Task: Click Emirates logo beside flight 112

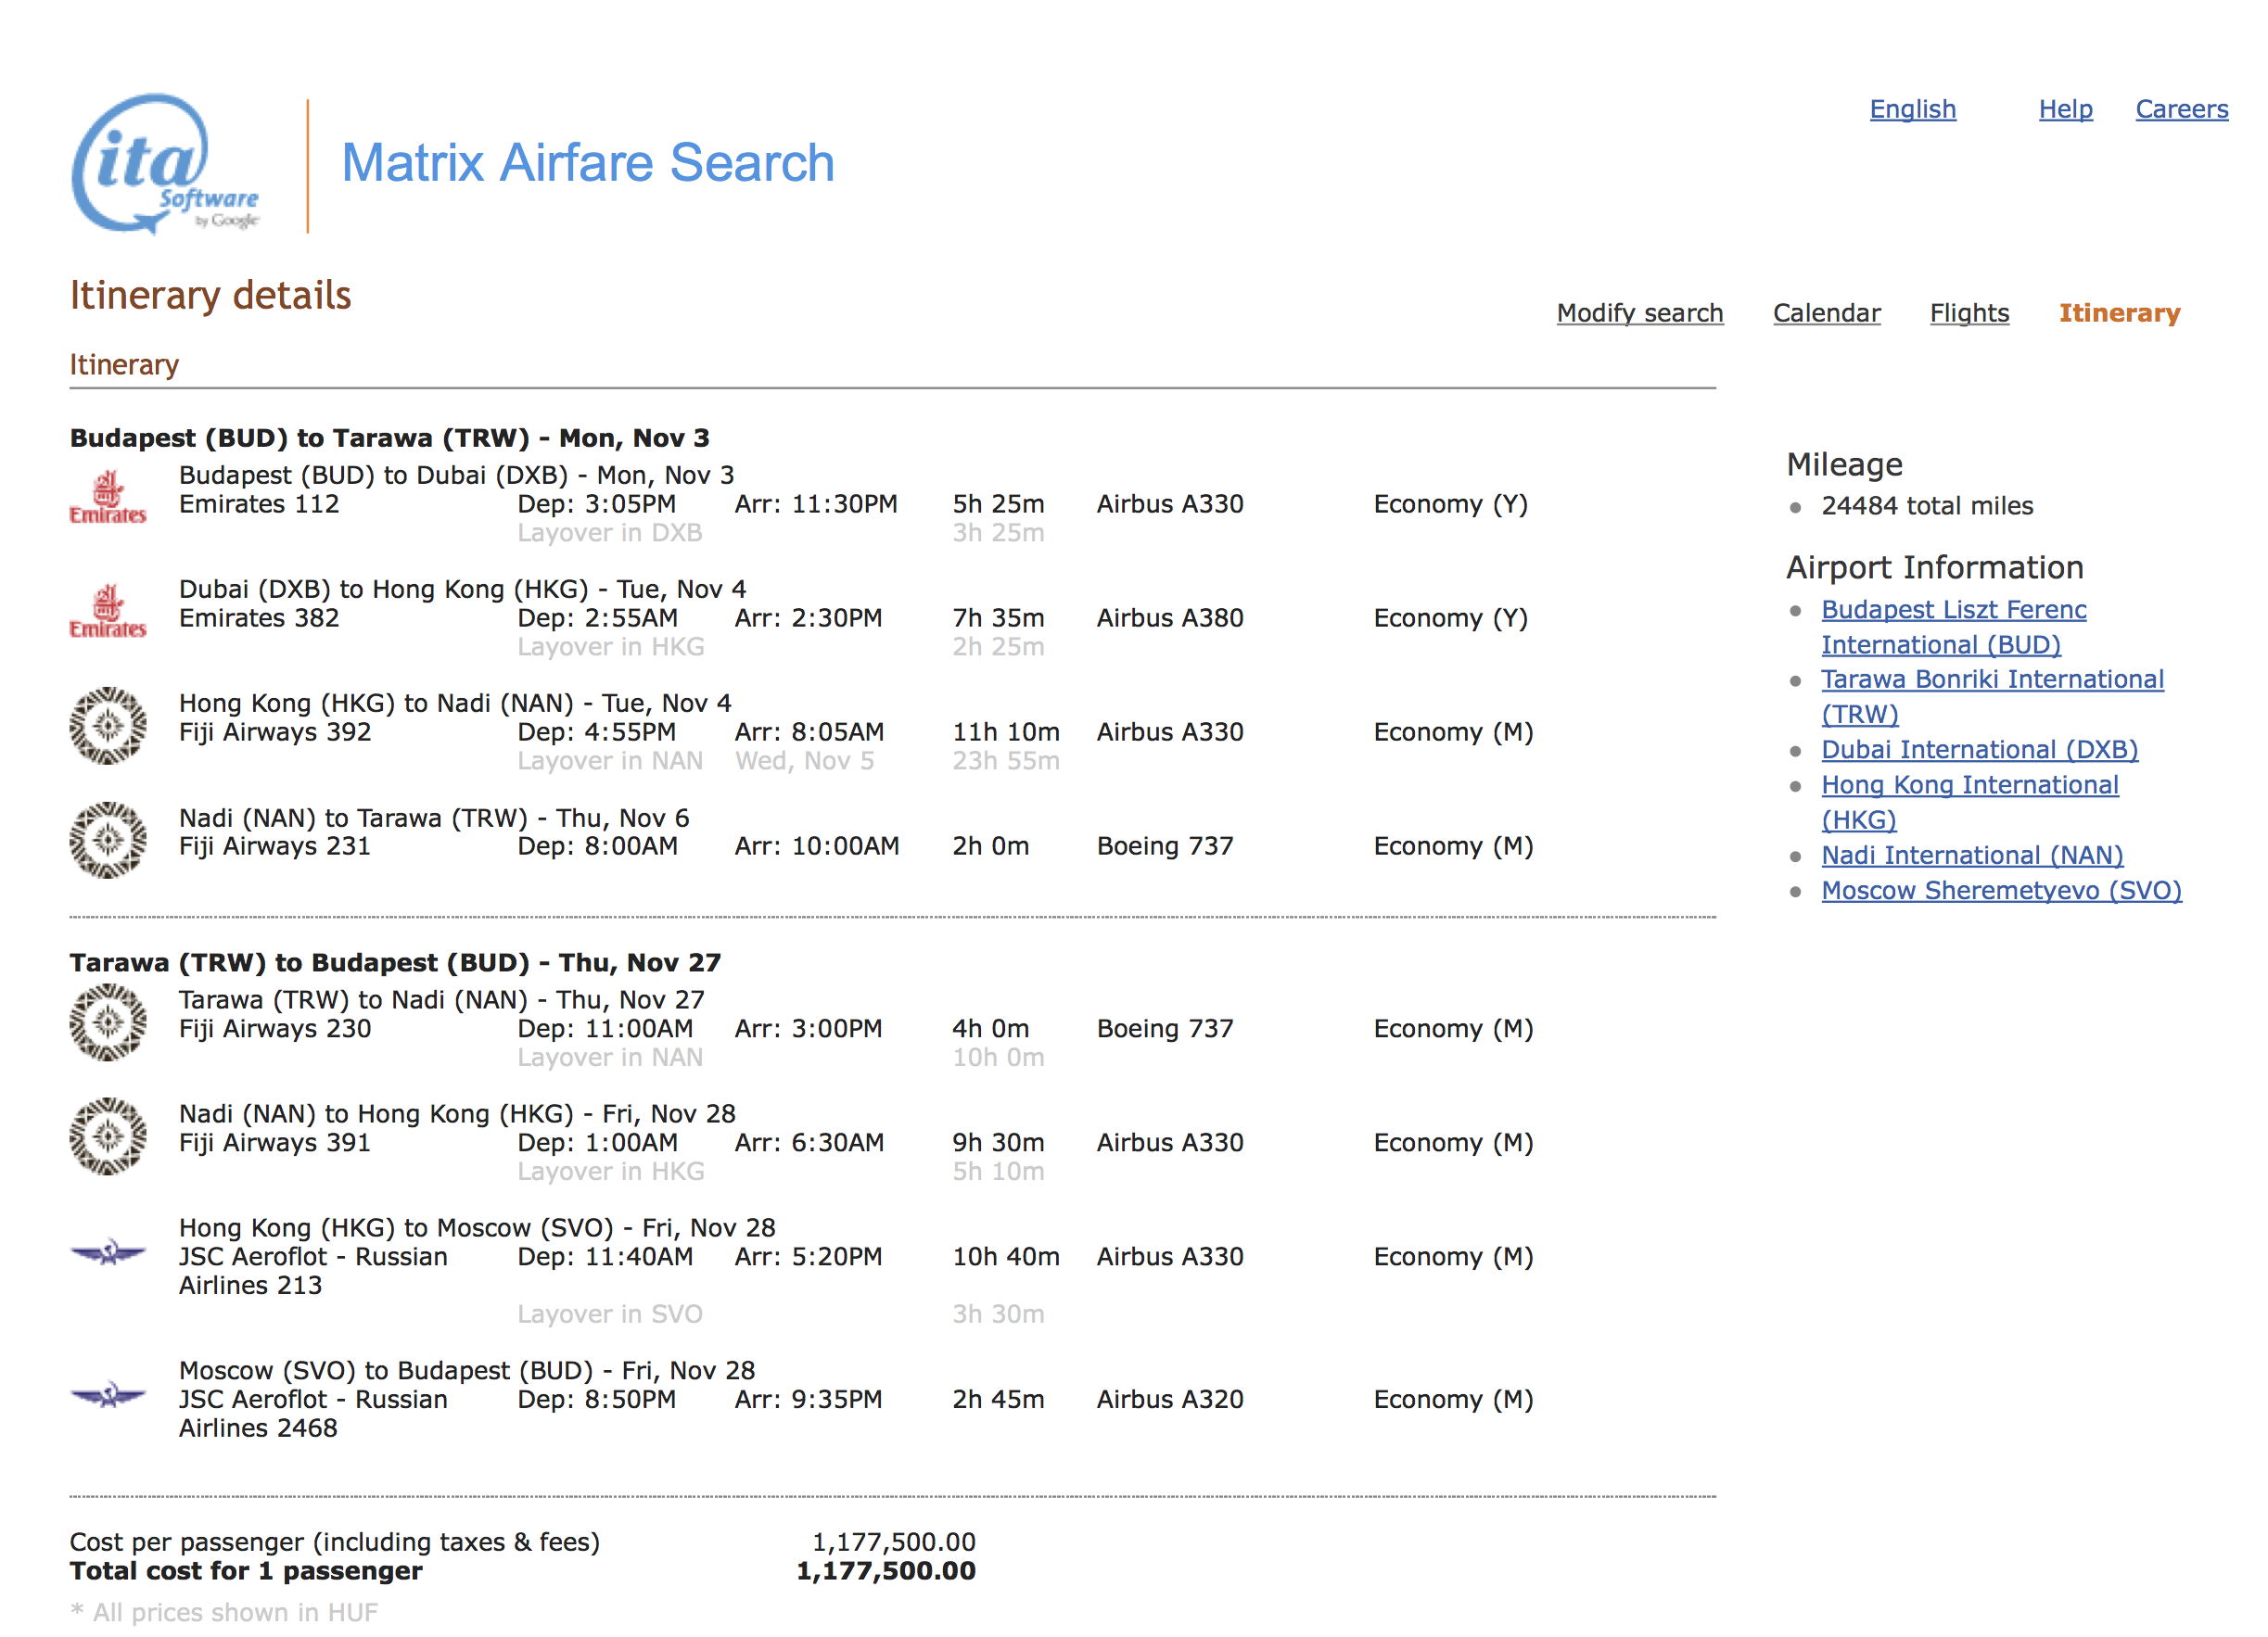Action: [108, 497]
